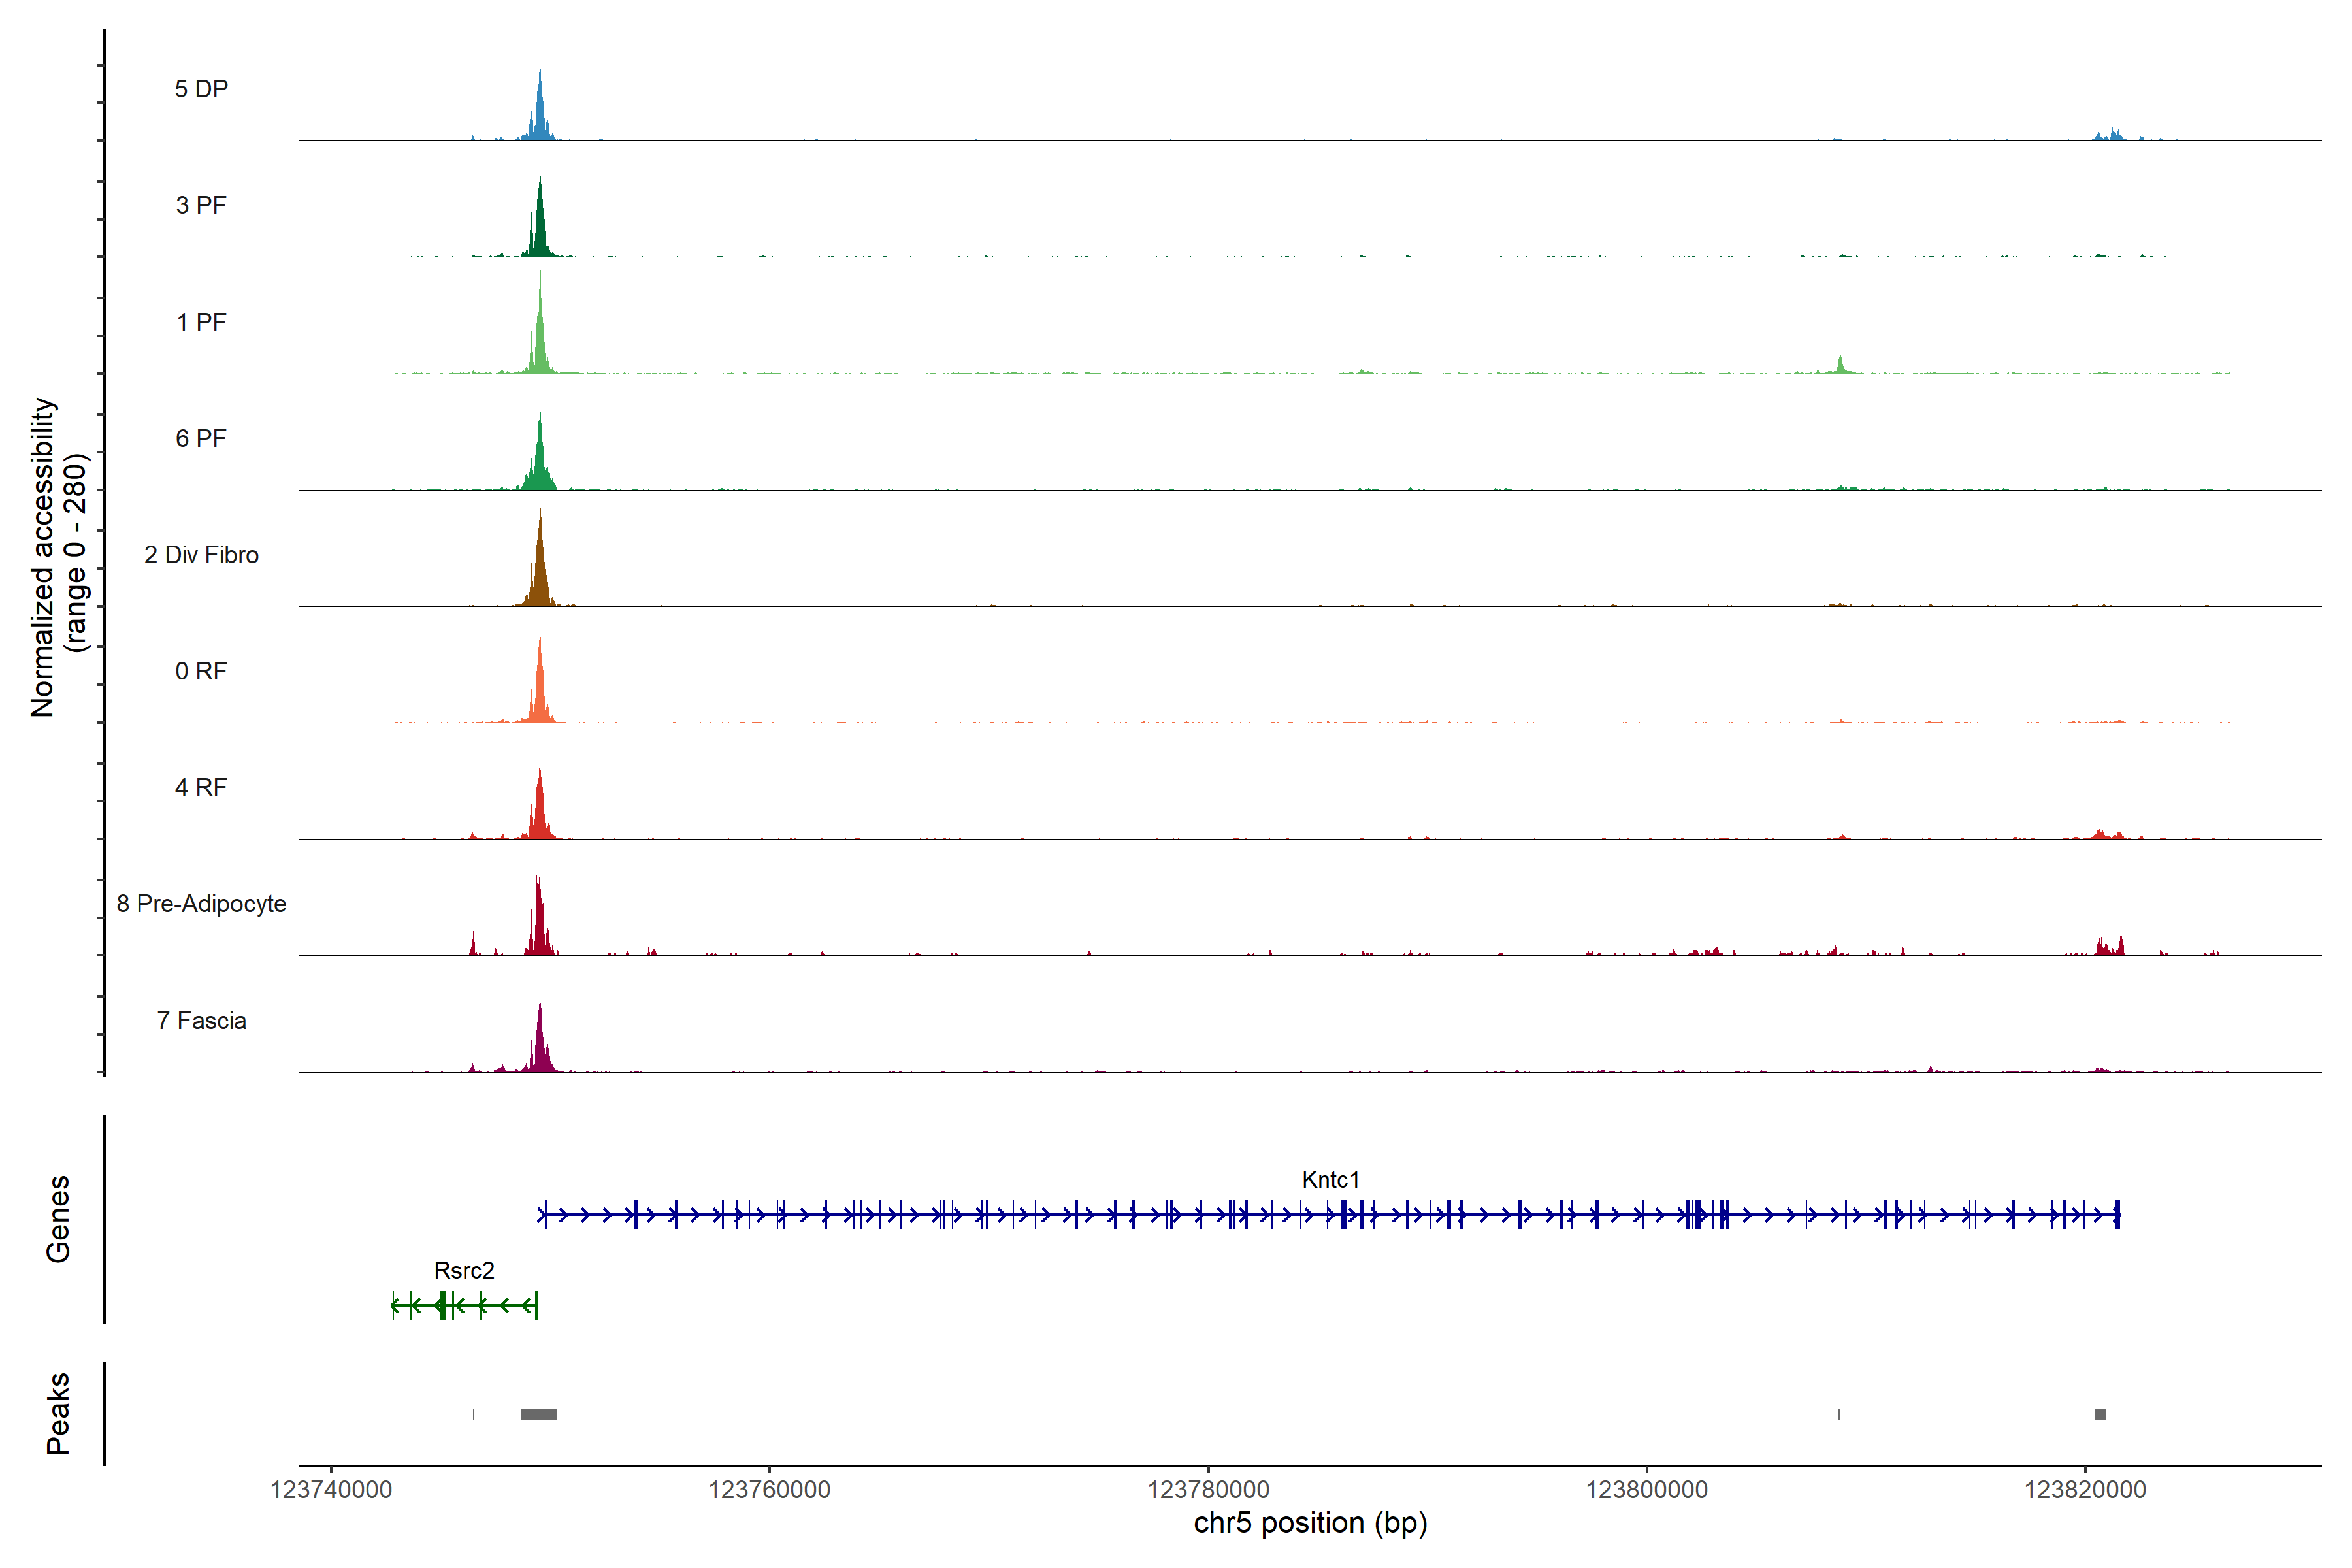Click the 7 Fascia track label
2352x1568 pixels.
[201, 1021]
